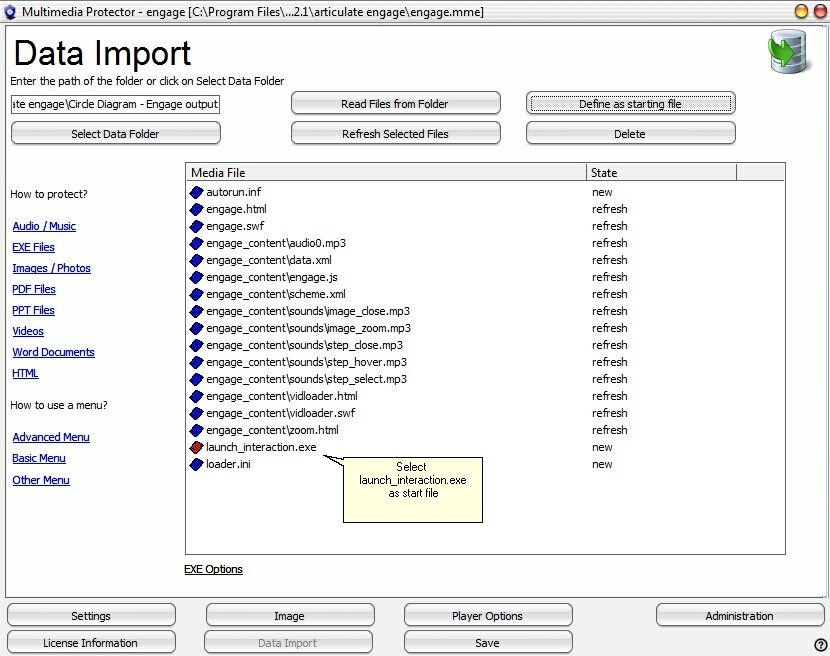The width and height of the screenshot is (830, 656).
Task: Click the blue icon next to autorun.inf
Action: point(196,192)
